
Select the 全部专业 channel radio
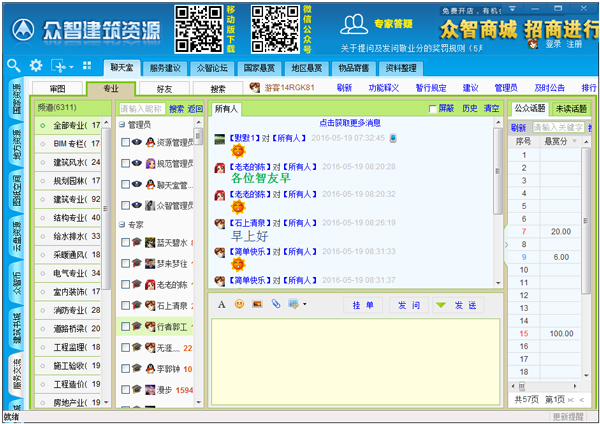(x=42, y=126)
